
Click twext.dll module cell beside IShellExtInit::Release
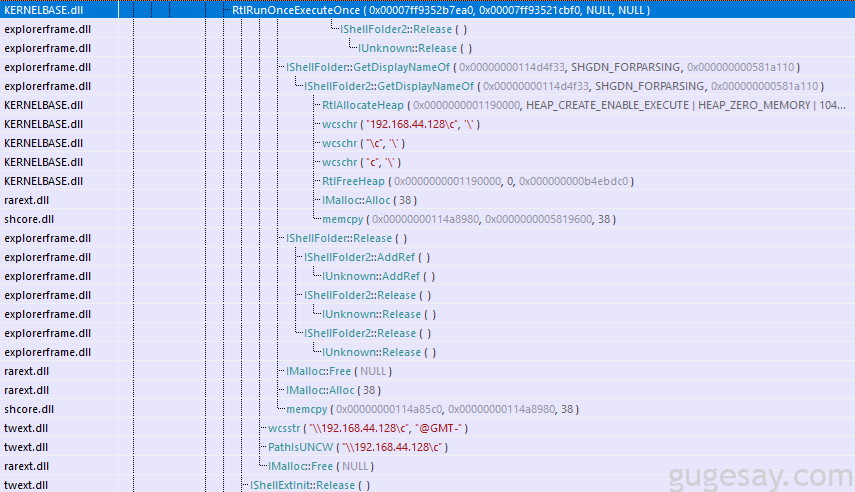click(x=26, y=485)
